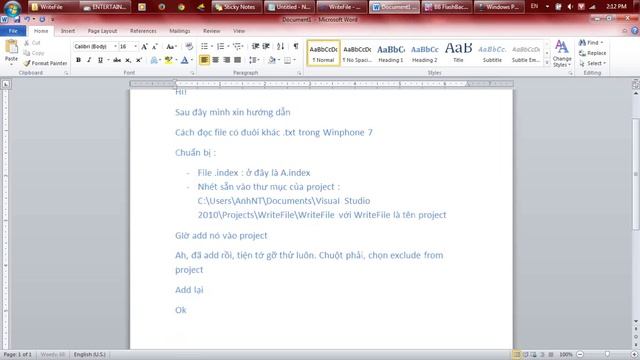The height and width of the screenshot is (360, 640).
Task: Click the tab selector at ruler corner
Action: click(6, 84)
